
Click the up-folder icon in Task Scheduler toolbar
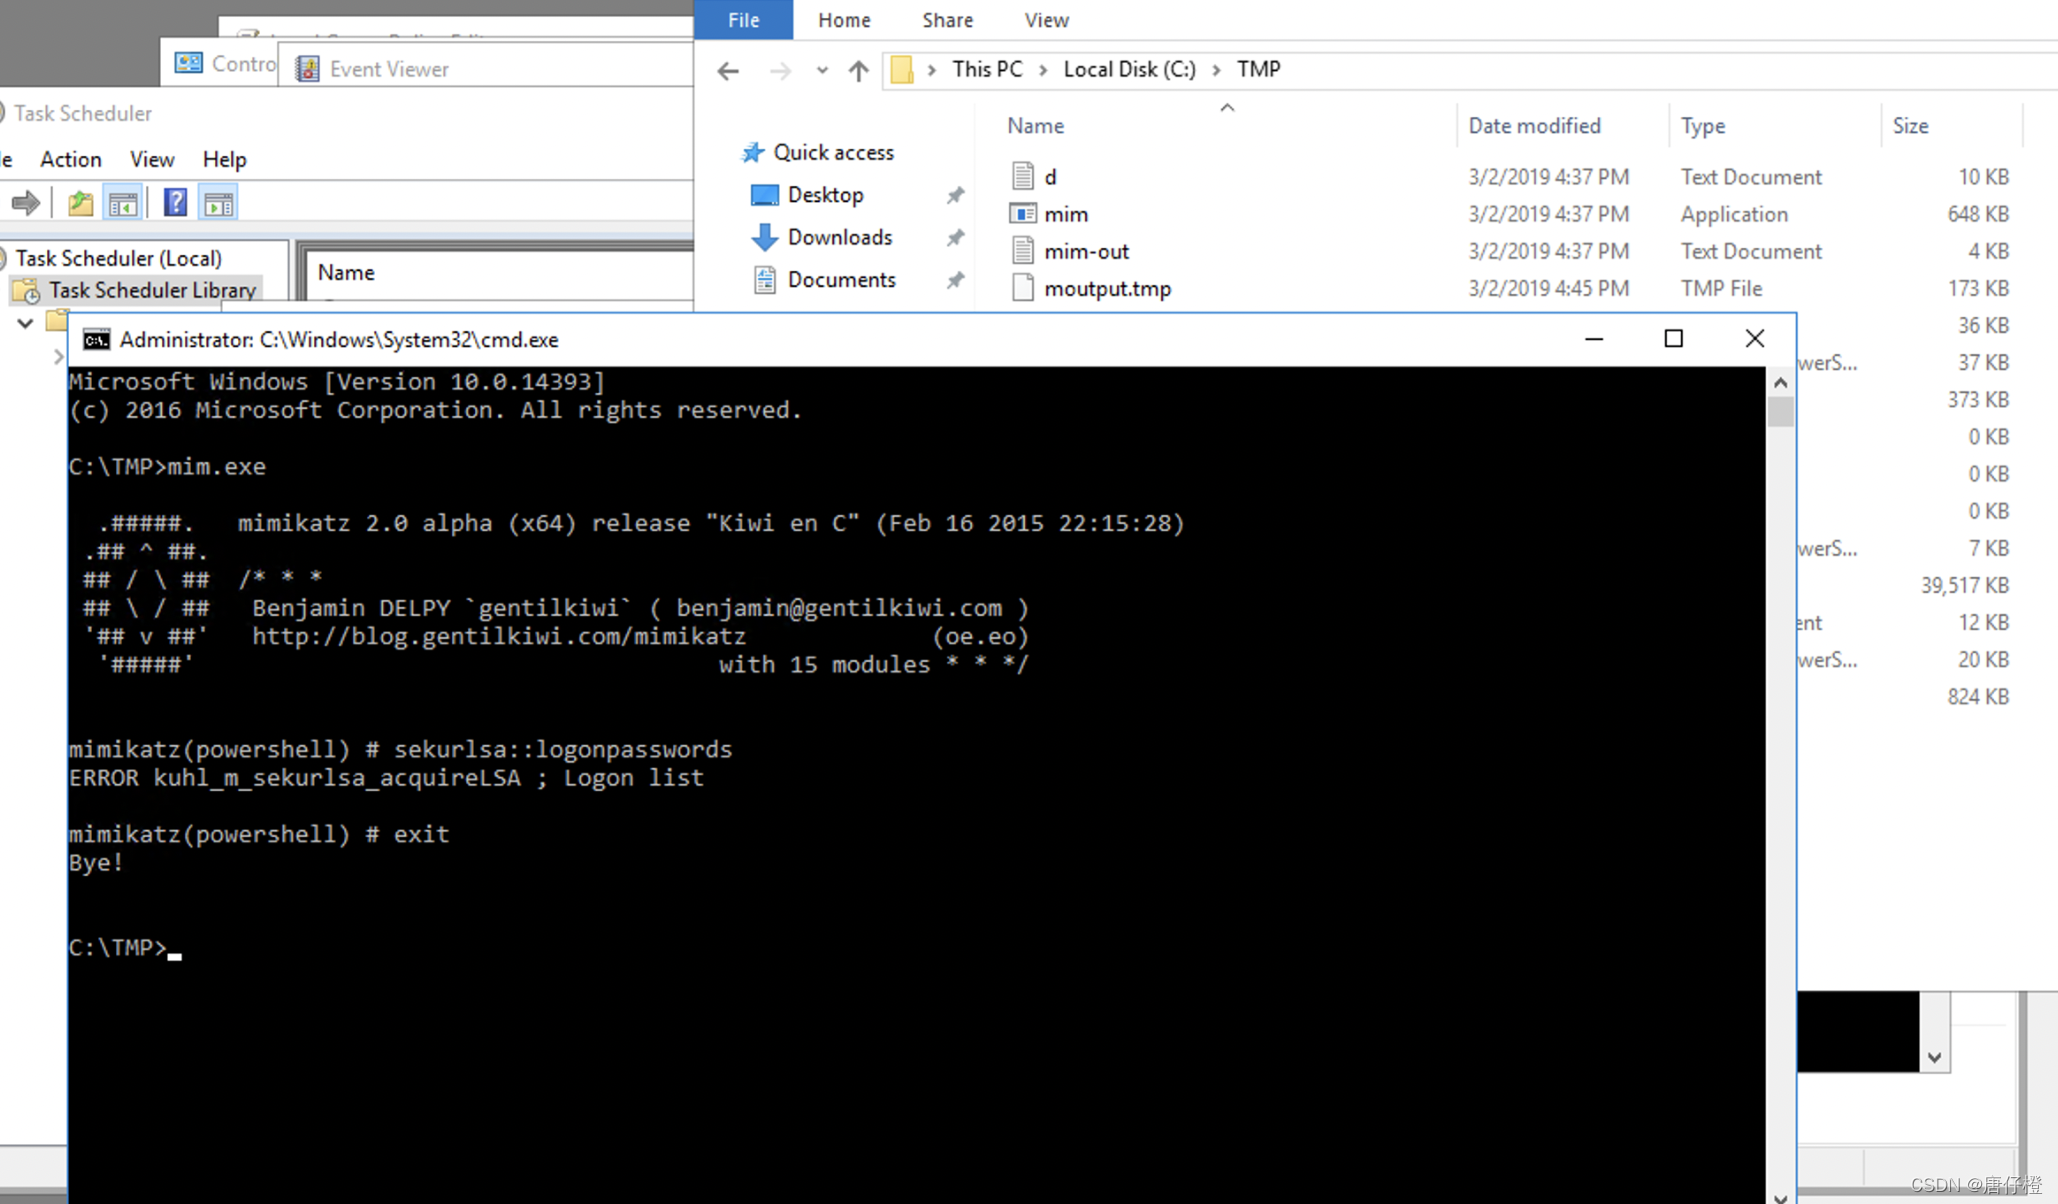(80, 203)
